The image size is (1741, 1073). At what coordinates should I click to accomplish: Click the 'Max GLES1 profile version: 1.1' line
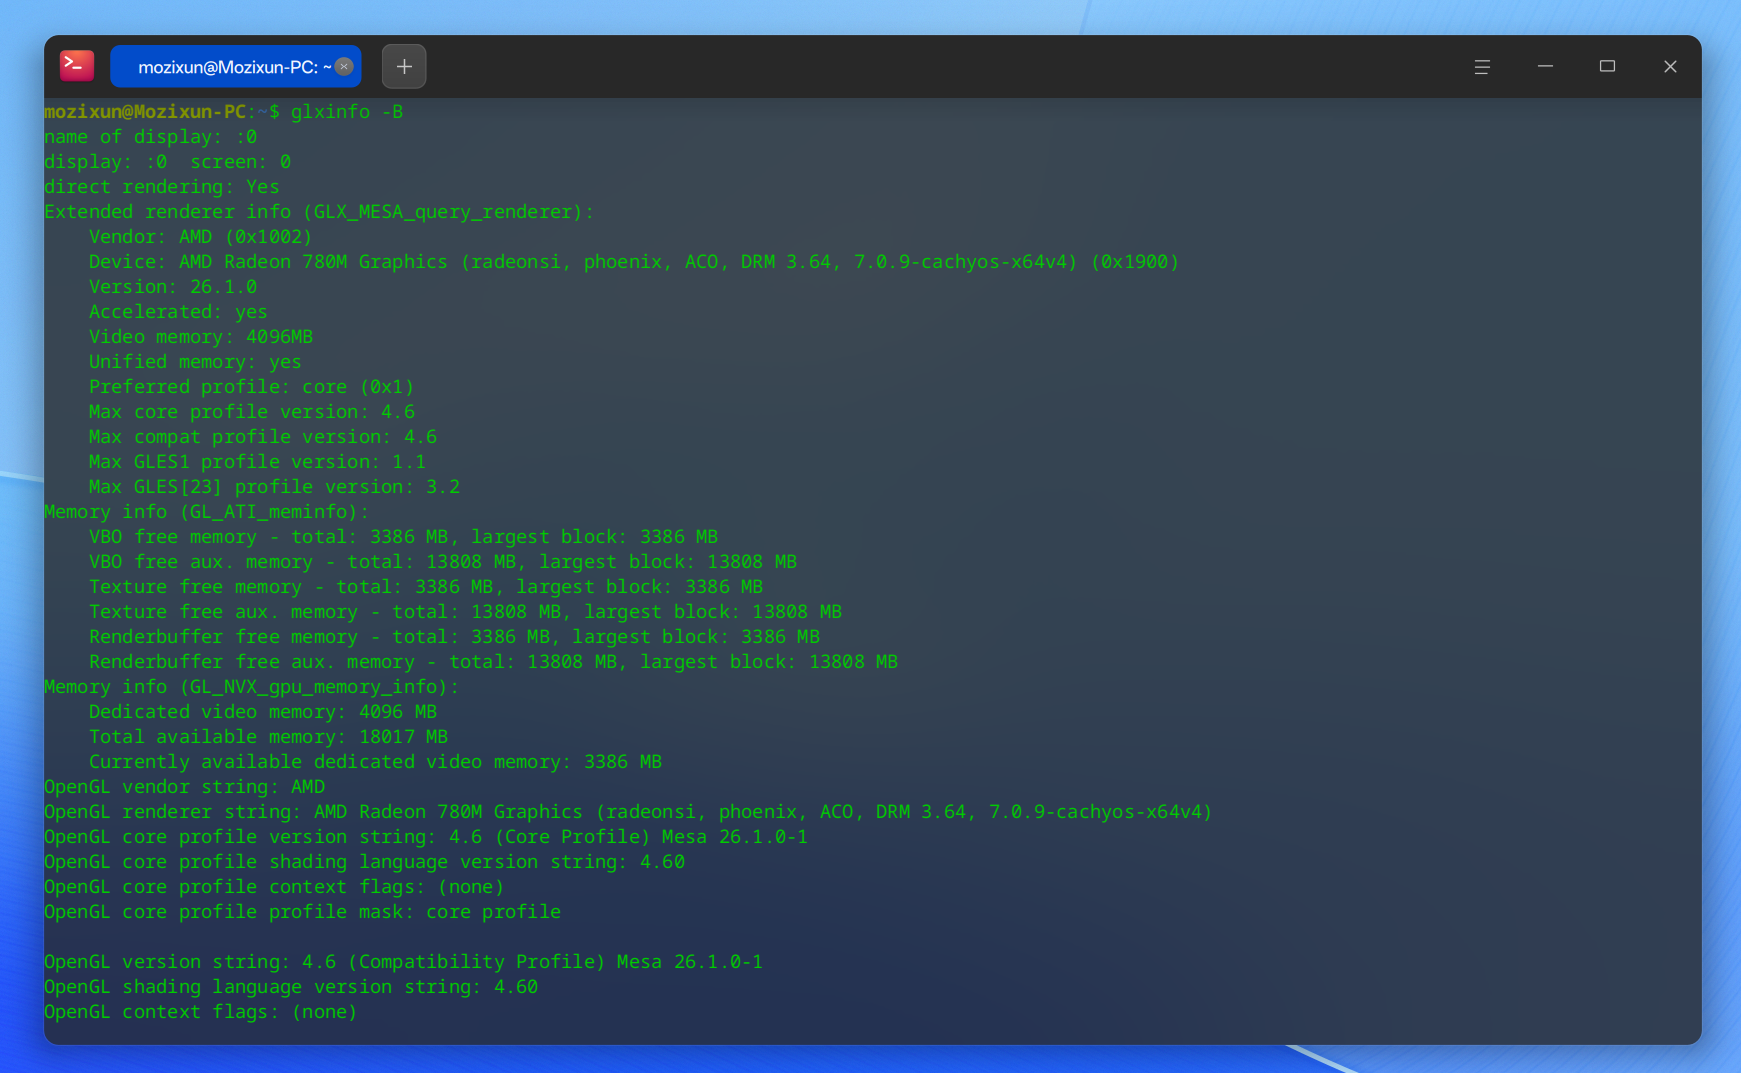257,462
